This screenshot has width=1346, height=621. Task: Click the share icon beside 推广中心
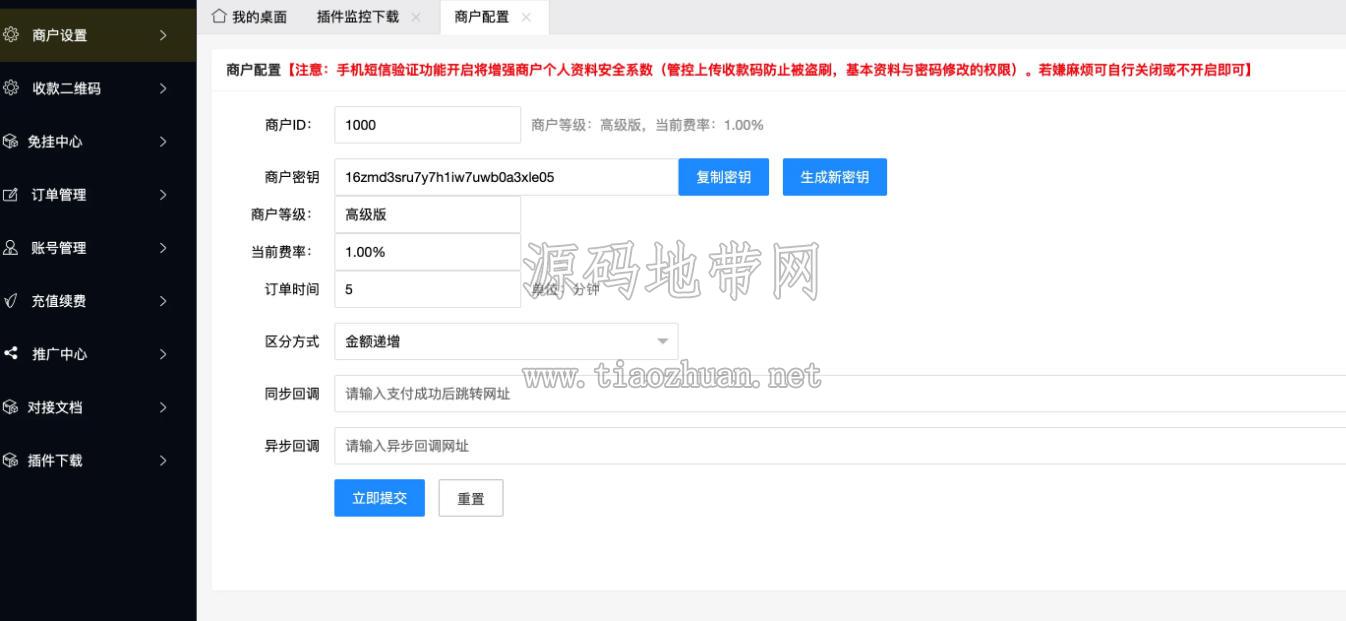(10, 353)
